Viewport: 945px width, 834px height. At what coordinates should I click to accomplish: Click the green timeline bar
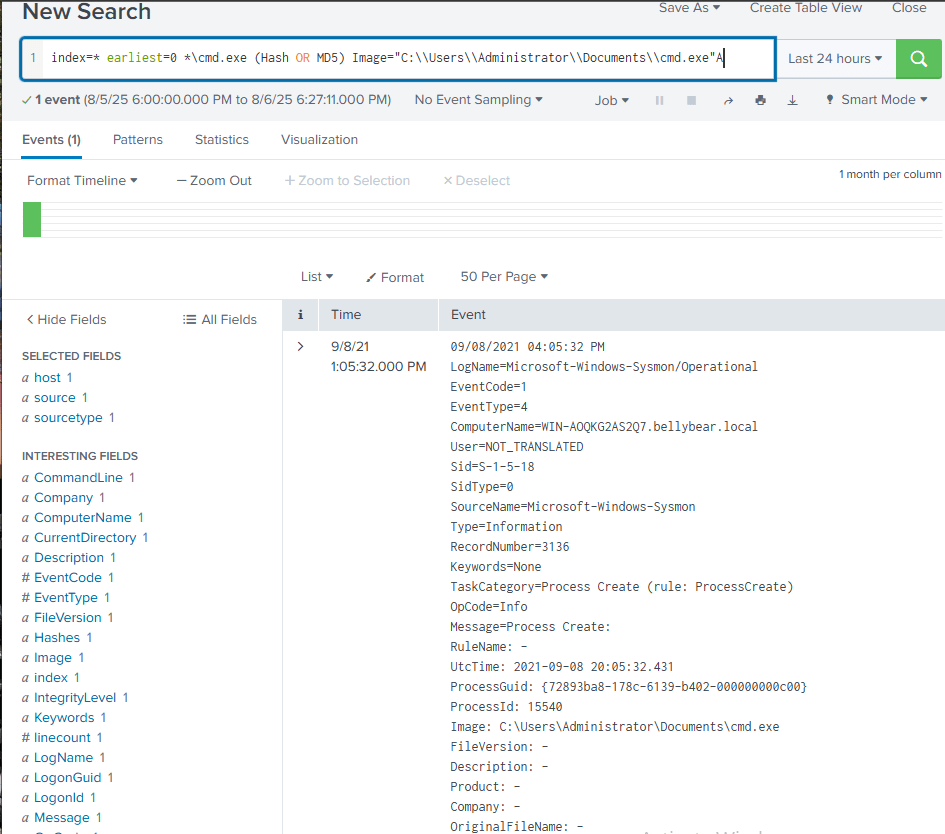[32, 219]
